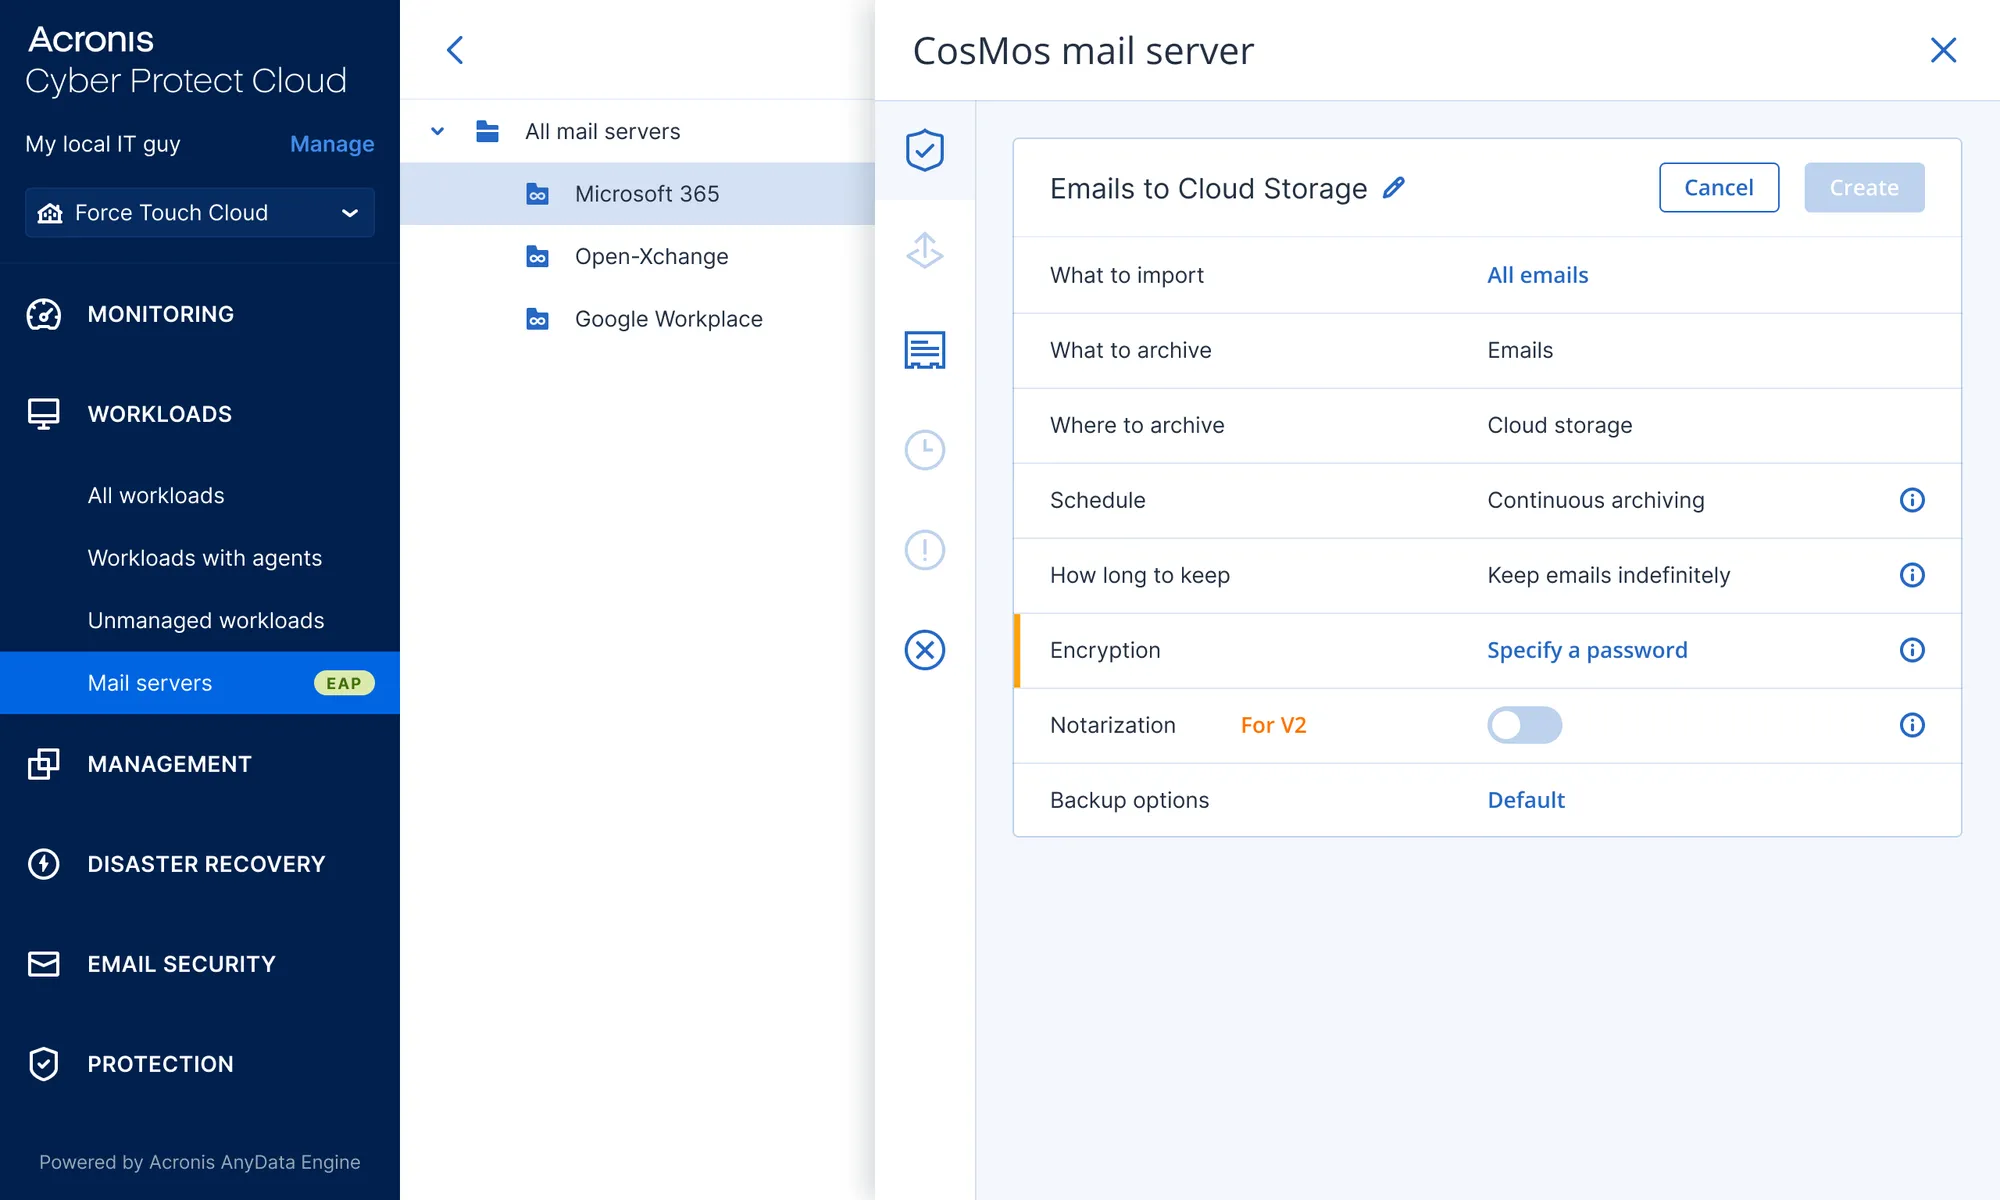
Task: Open the Disaster Recovery section
Action: (206, 864)
